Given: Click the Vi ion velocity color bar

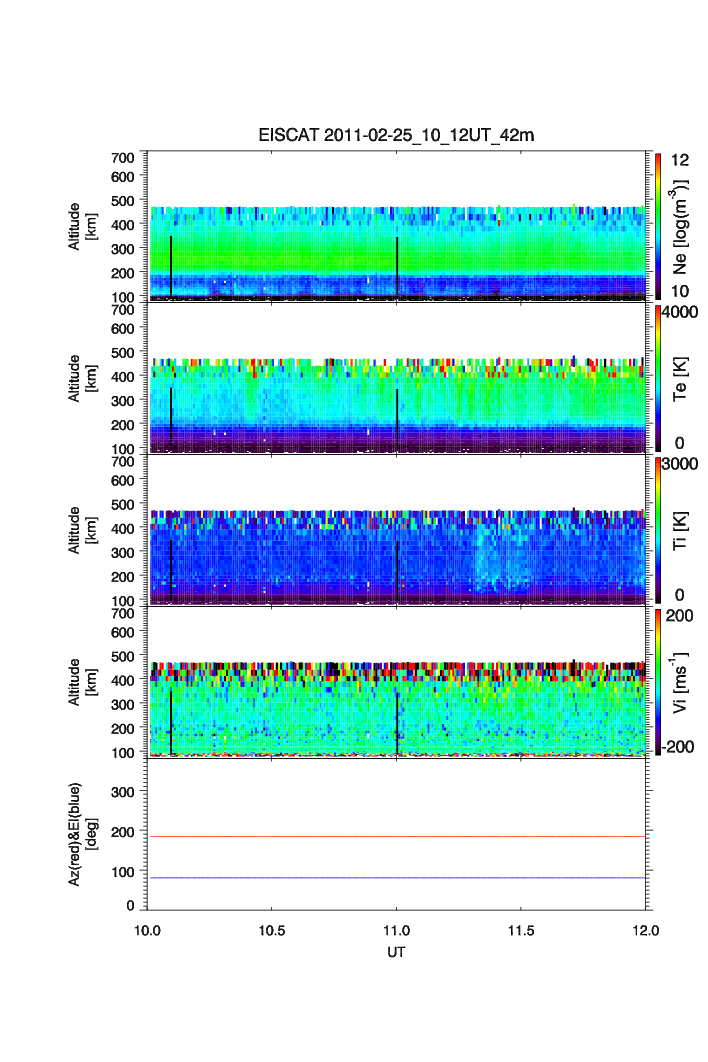Looking at the screenshot, I should click(658, 681).
